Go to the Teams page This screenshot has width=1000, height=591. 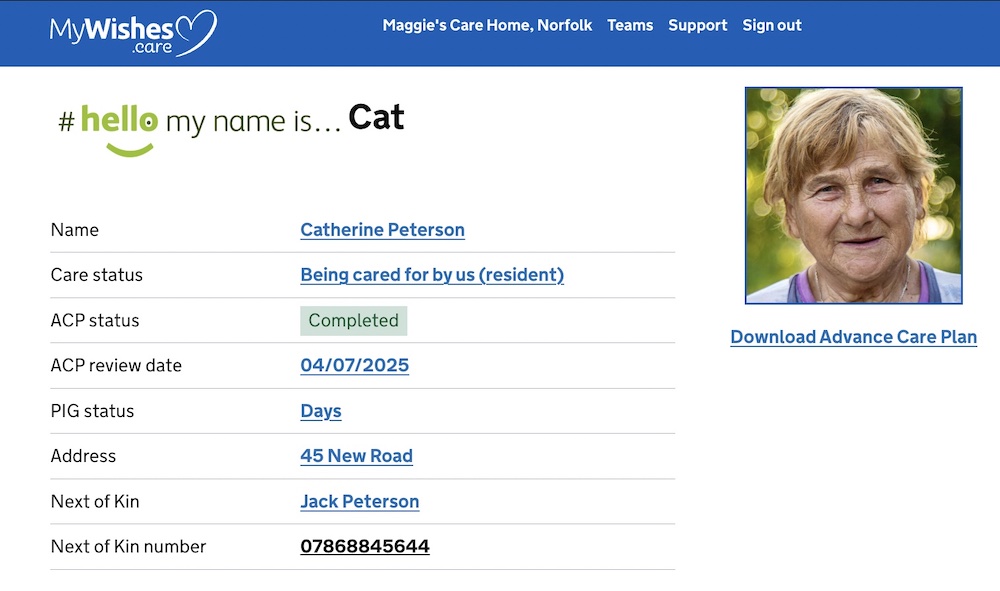630,25
